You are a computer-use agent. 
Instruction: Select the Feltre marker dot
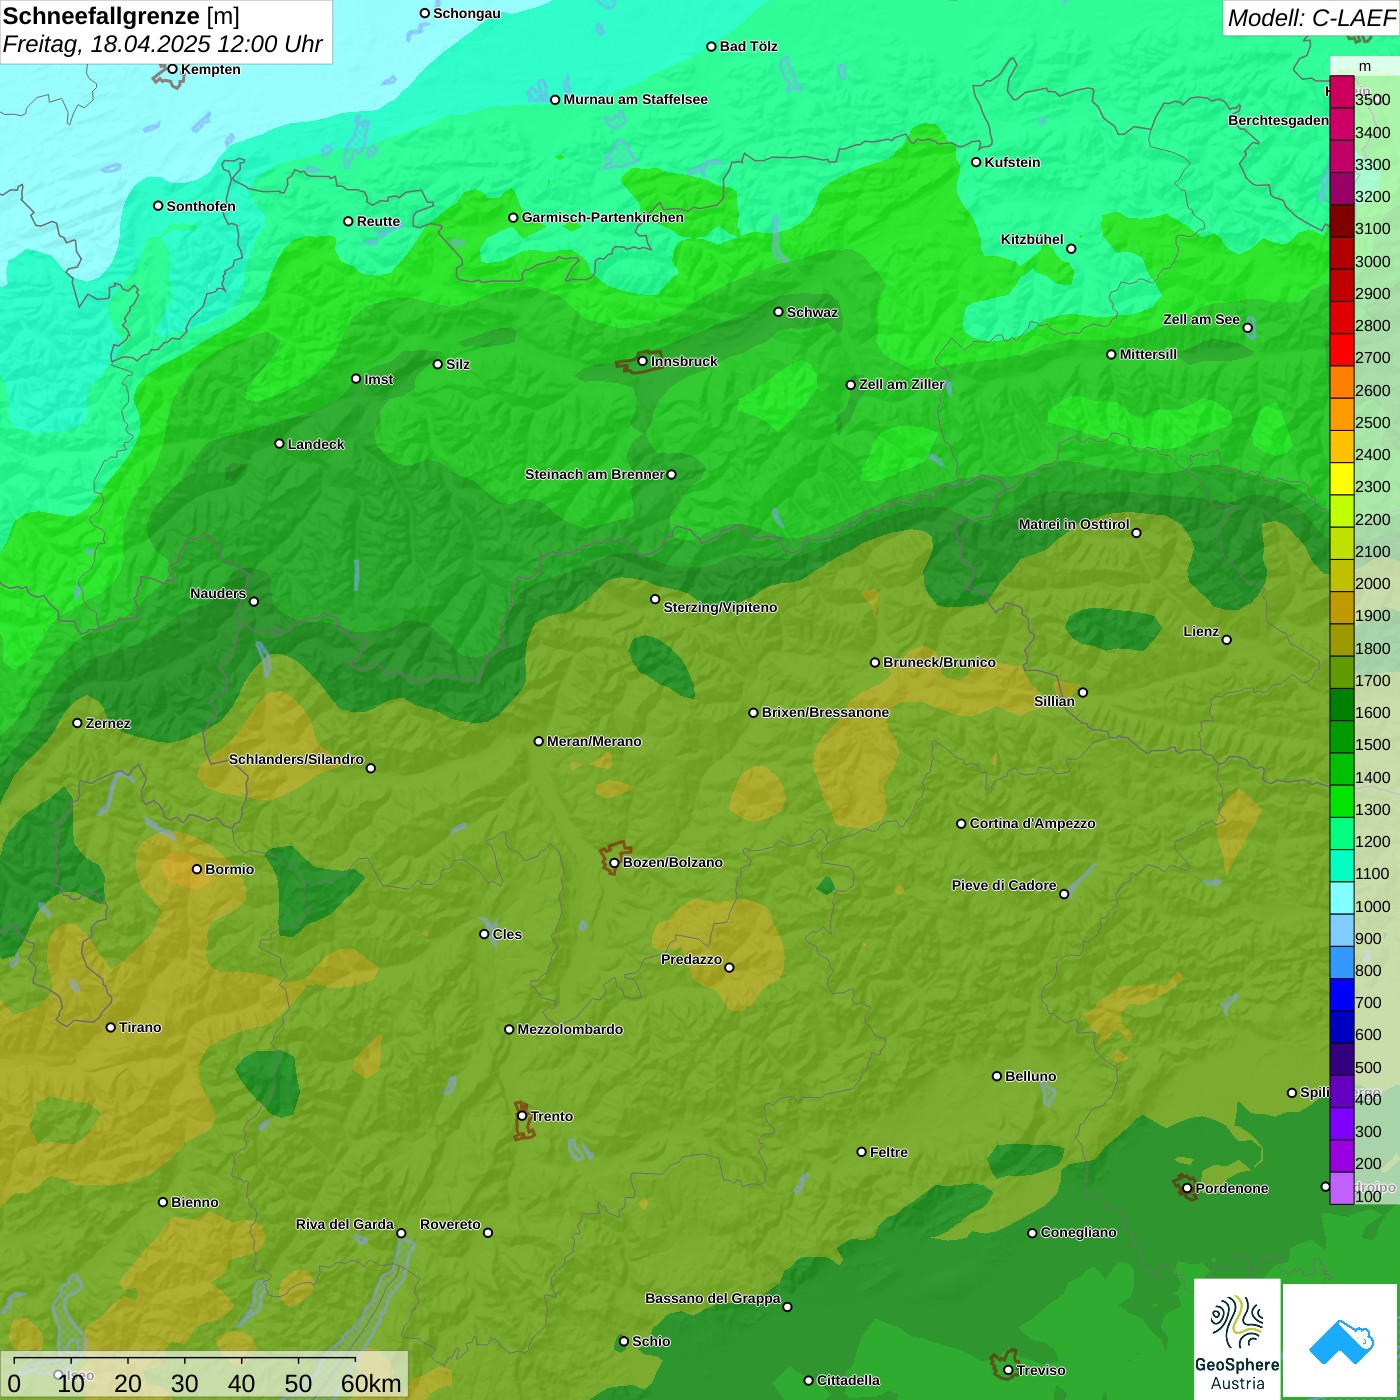[x=861, y=1152]
